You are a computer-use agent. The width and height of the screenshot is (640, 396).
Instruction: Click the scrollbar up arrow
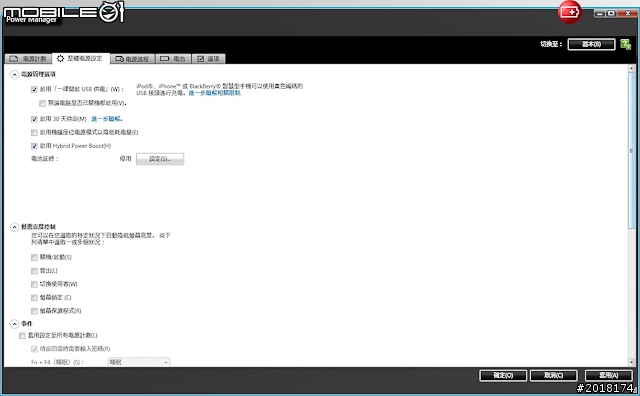pyautogui.click(x=631, y=69)
